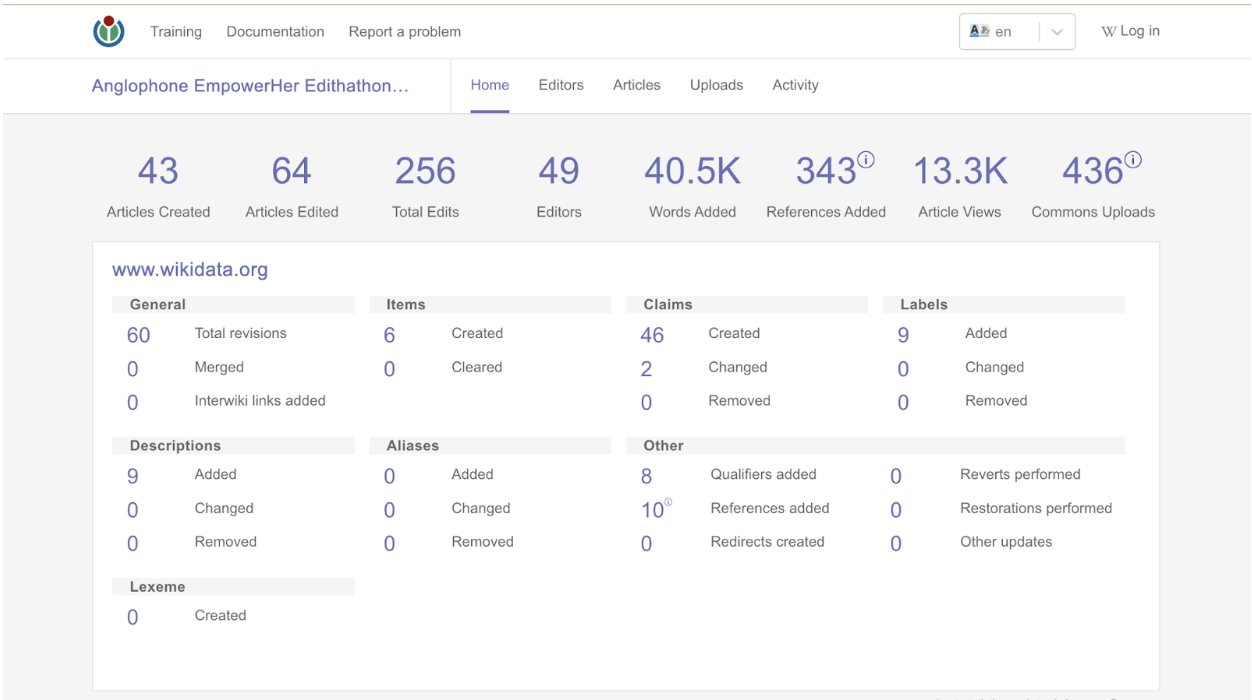Click the Other updates label

(x=1007, y=541)
